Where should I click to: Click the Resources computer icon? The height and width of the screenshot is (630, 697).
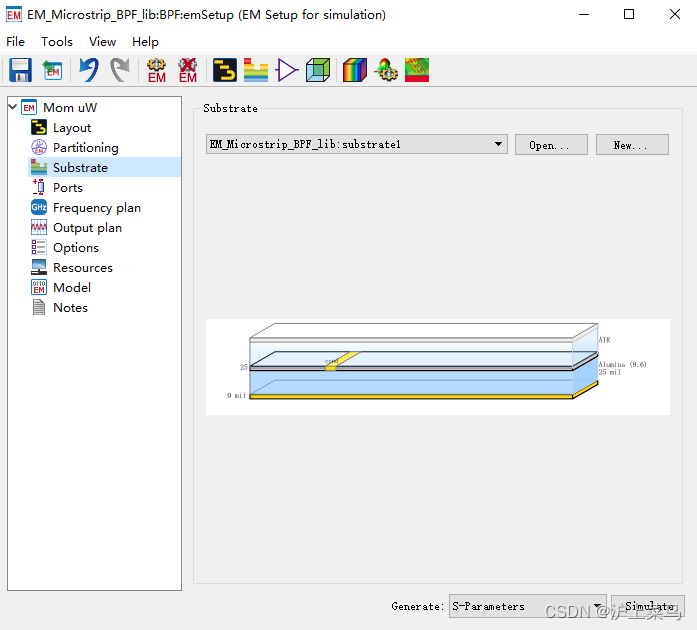click(39, 267)
